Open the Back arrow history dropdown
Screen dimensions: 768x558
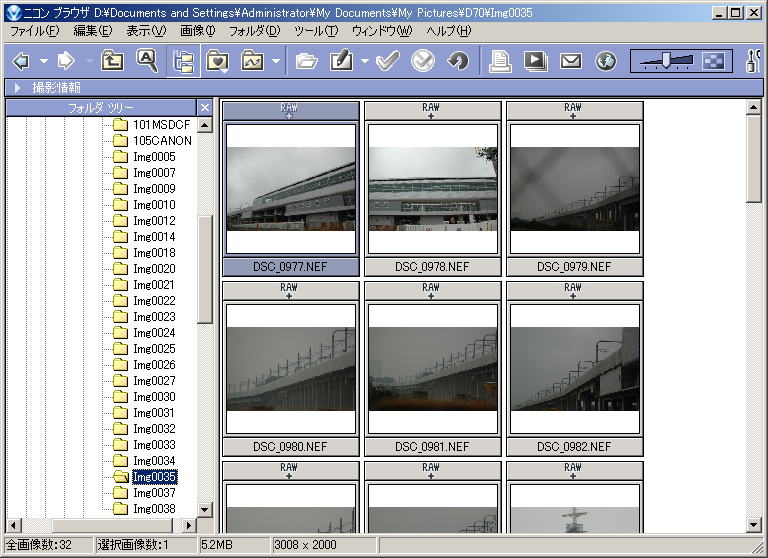[x=44, y=61]
